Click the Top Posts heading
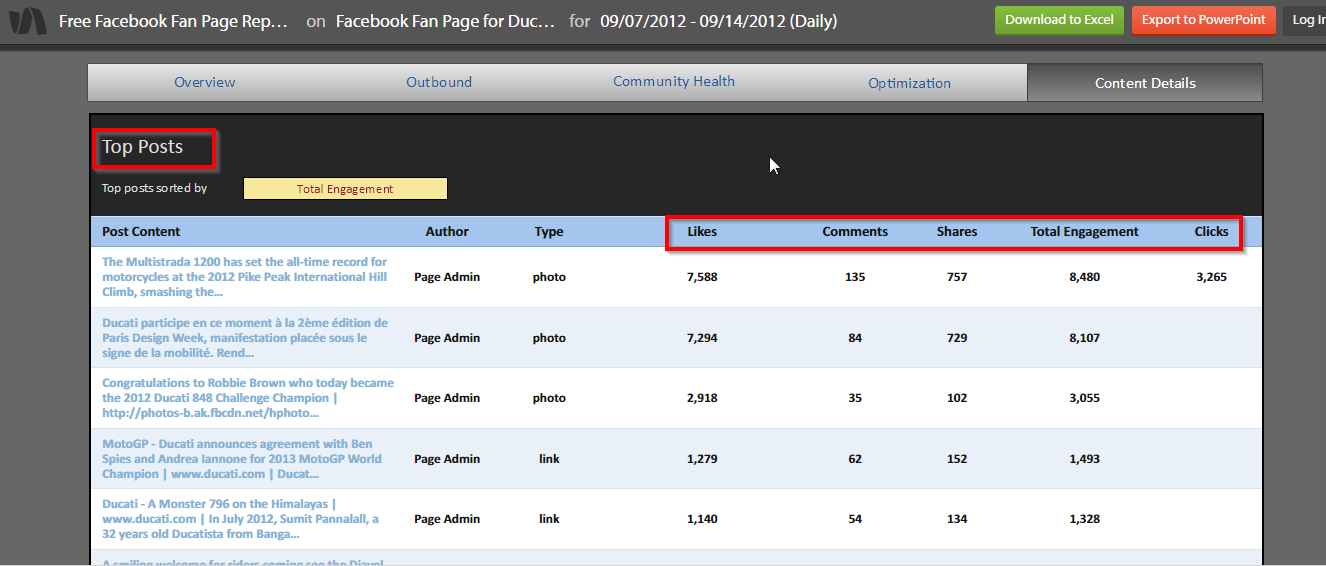1326x566 pixels. click(x=142, y=147)
